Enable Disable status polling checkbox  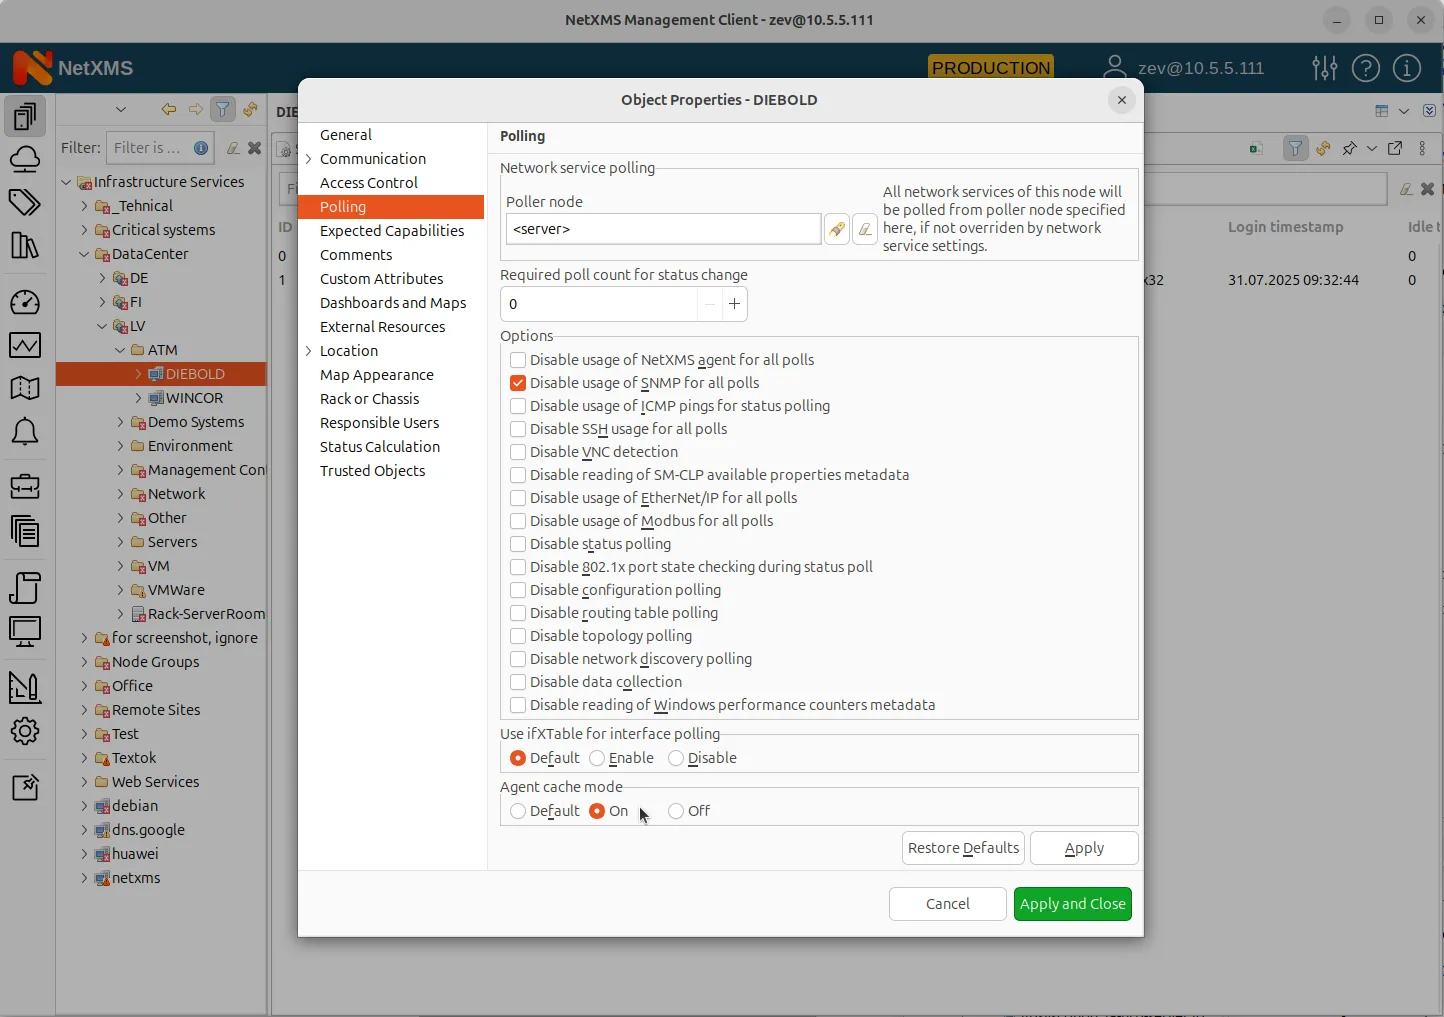click(518, 544)
